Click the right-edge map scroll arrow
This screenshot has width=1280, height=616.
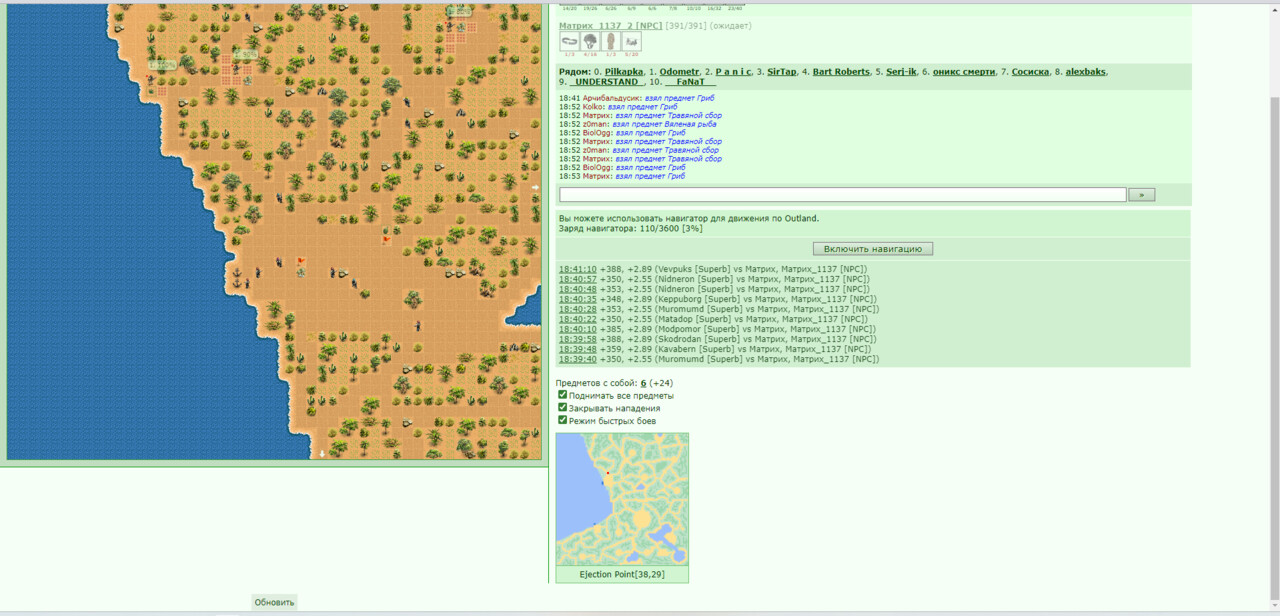(535, 187)
